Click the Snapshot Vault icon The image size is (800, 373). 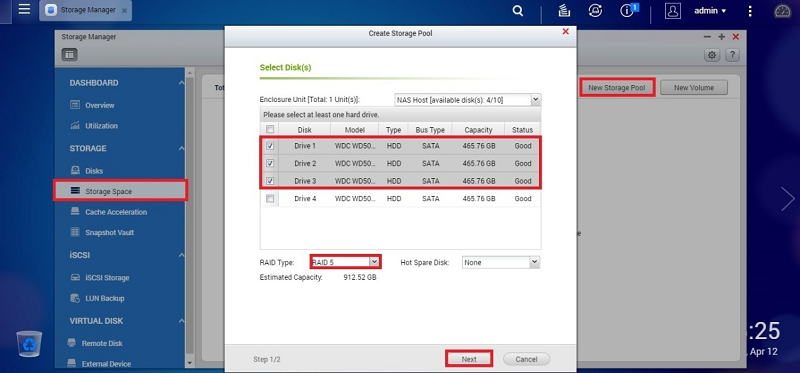pos(75,232)
